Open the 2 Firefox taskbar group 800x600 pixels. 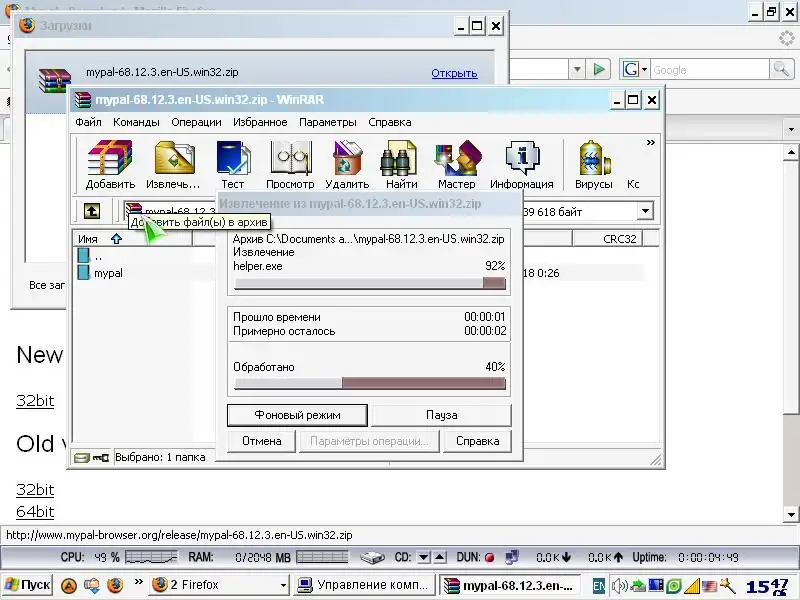[220, 585]
